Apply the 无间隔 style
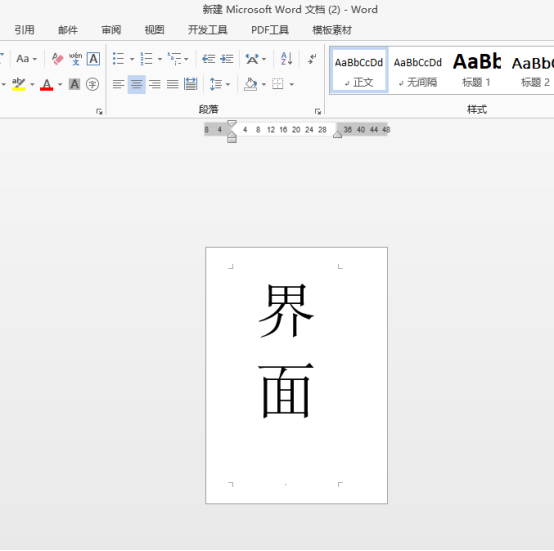Viewport: 554px width, 551px height. (418, 71)
